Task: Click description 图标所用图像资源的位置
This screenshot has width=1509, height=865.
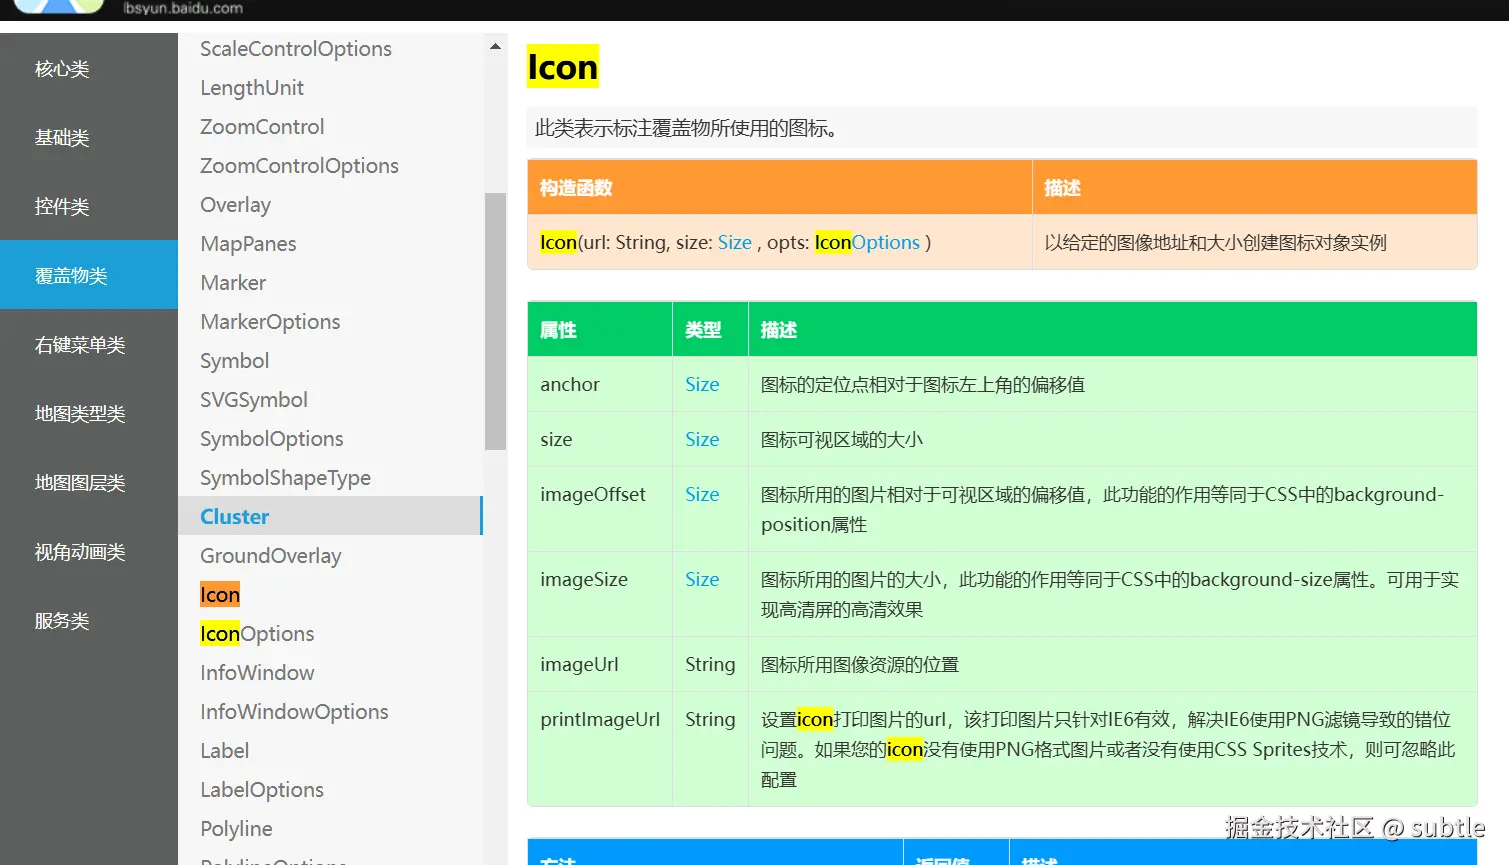Action: pos(860,664)
